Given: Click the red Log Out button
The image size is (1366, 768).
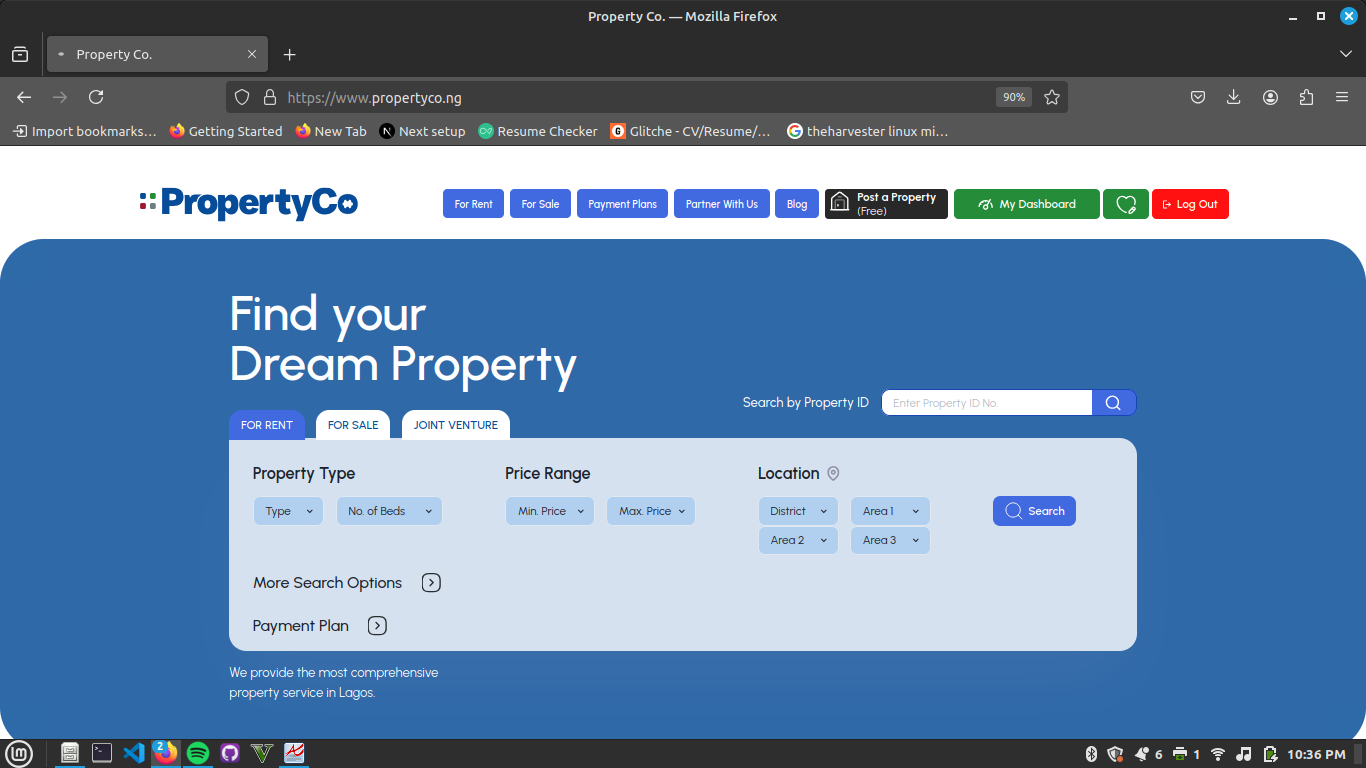Looking at the screenshot, I should (1190, 204).
